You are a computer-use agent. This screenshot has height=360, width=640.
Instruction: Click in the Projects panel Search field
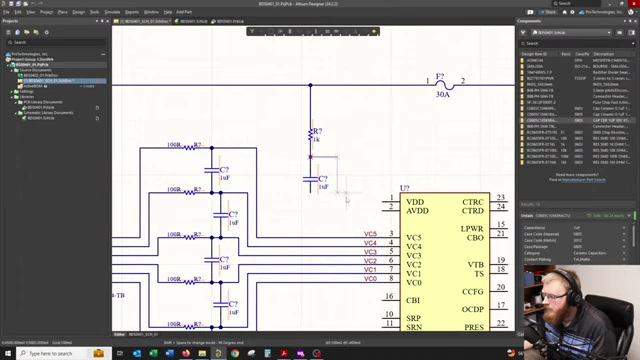point(56,42)
